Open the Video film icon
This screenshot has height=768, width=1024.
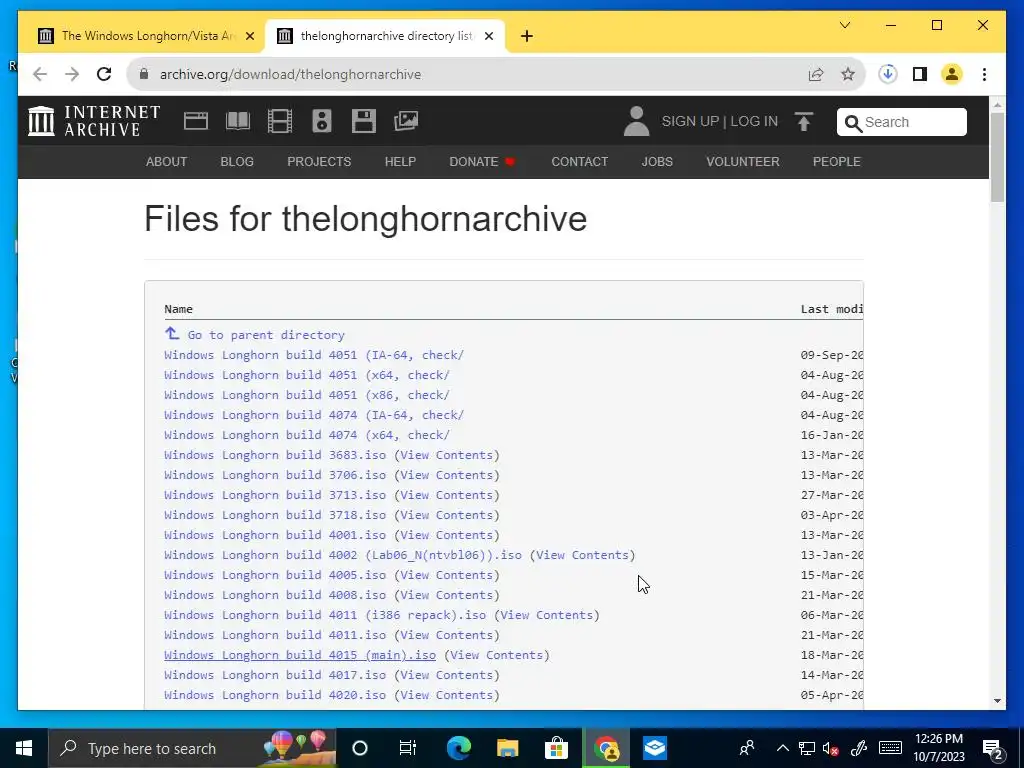pyautogui.click(x=280, y=121)
